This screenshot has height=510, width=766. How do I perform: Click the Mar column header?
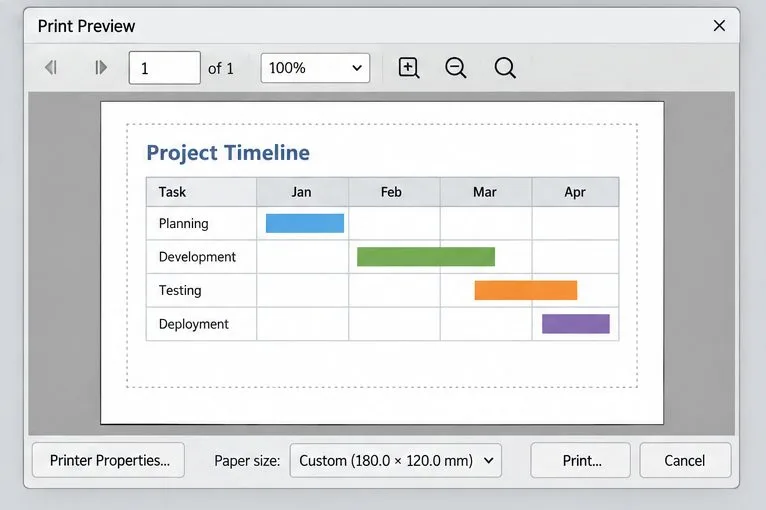pyautogui.click(x=486, y=192)
